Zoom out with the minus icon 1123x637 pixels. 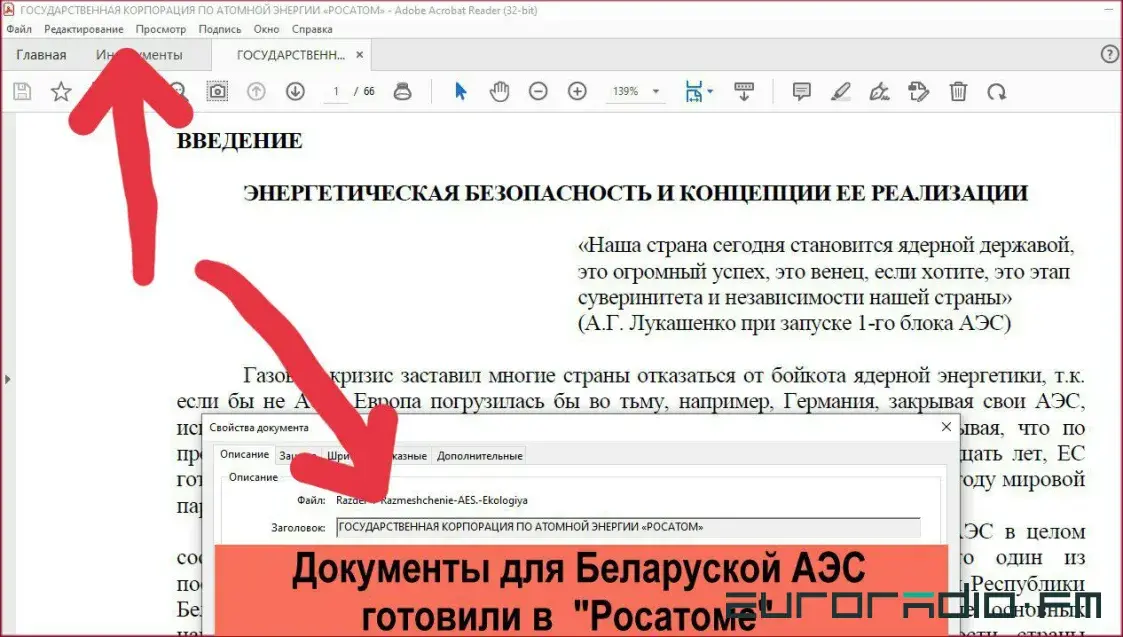tap(538, 92)
